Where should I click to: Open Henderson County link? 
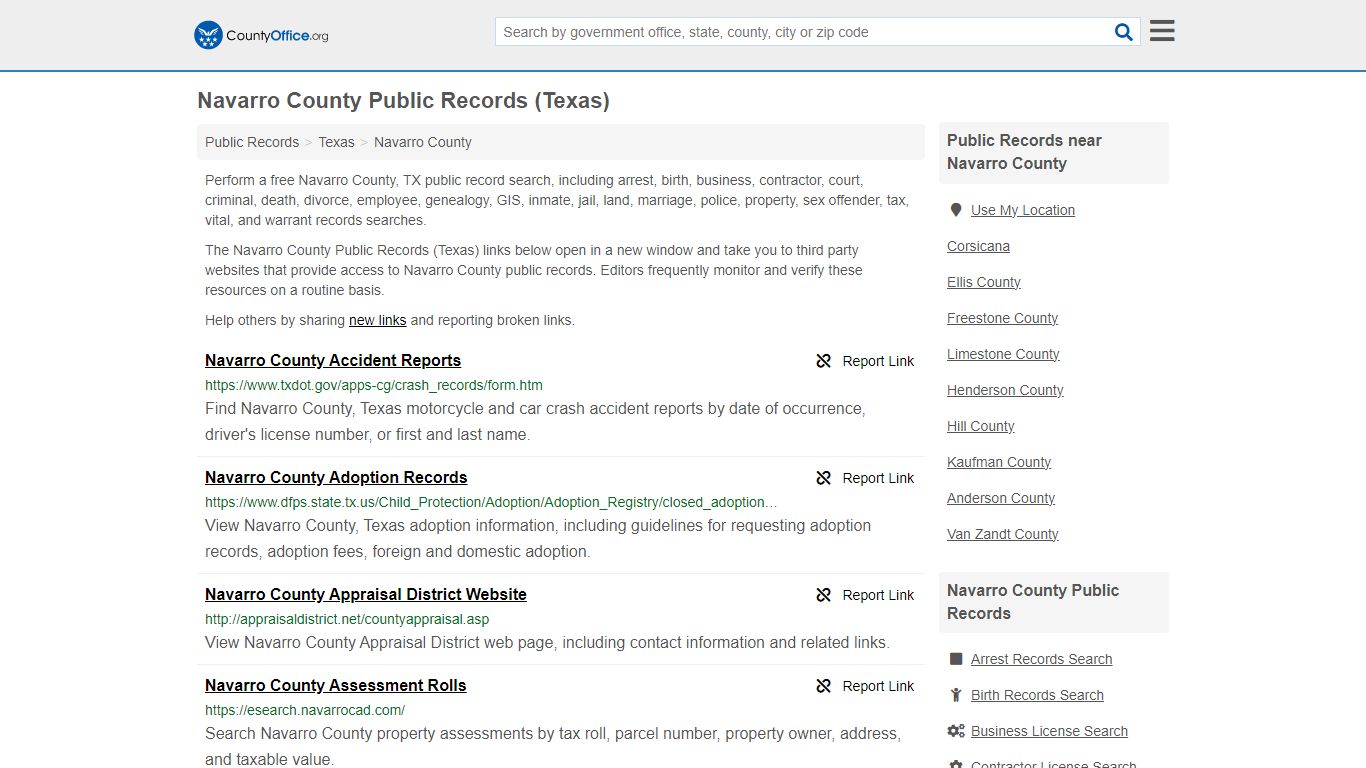coord(1005,390)
